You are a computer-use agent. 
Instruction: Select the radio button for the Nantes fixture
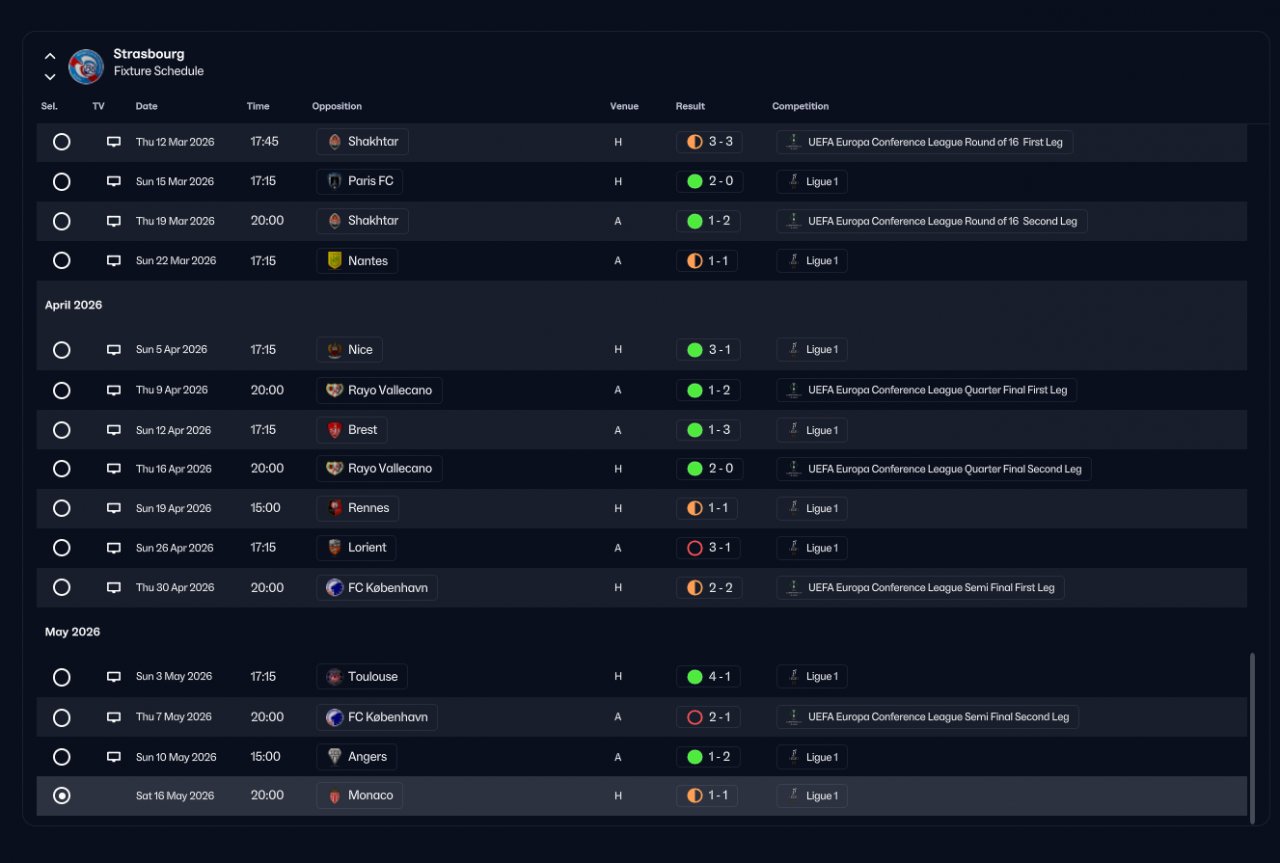(x=62, y=261)
